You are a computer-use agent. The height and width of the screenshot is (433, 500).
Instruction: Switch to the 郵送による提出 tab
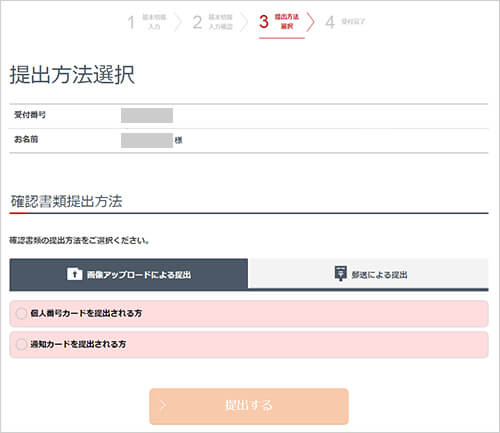coord(368,274)
